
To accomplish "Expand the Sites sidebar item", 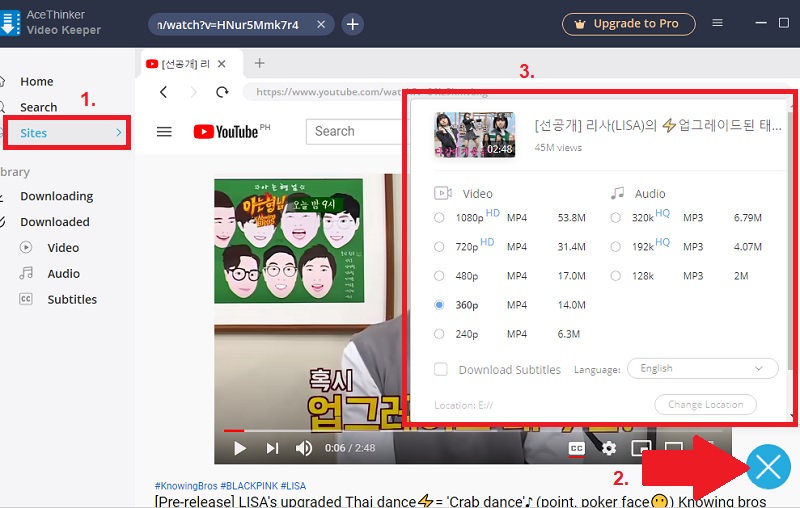I will (68, 133).
